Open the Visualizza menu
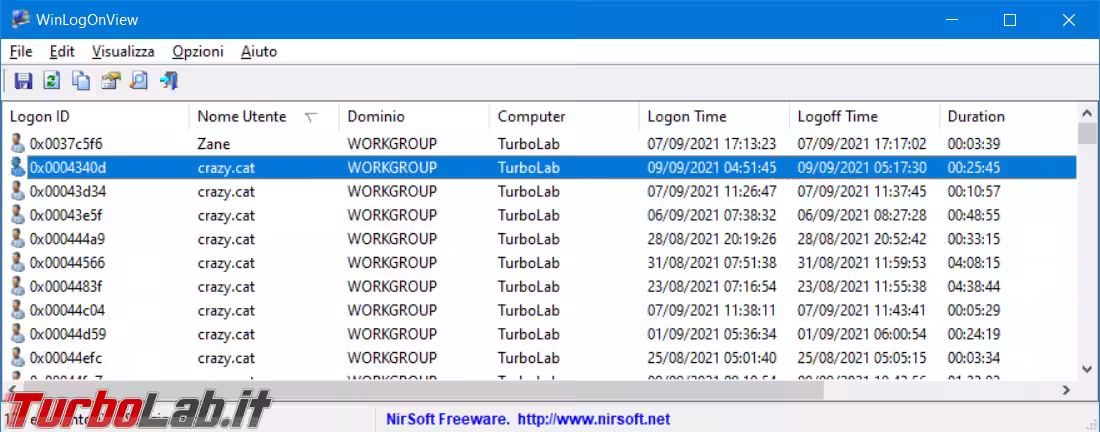The image size is (1100, 432). pyautogui.click(x=123, y=51)
